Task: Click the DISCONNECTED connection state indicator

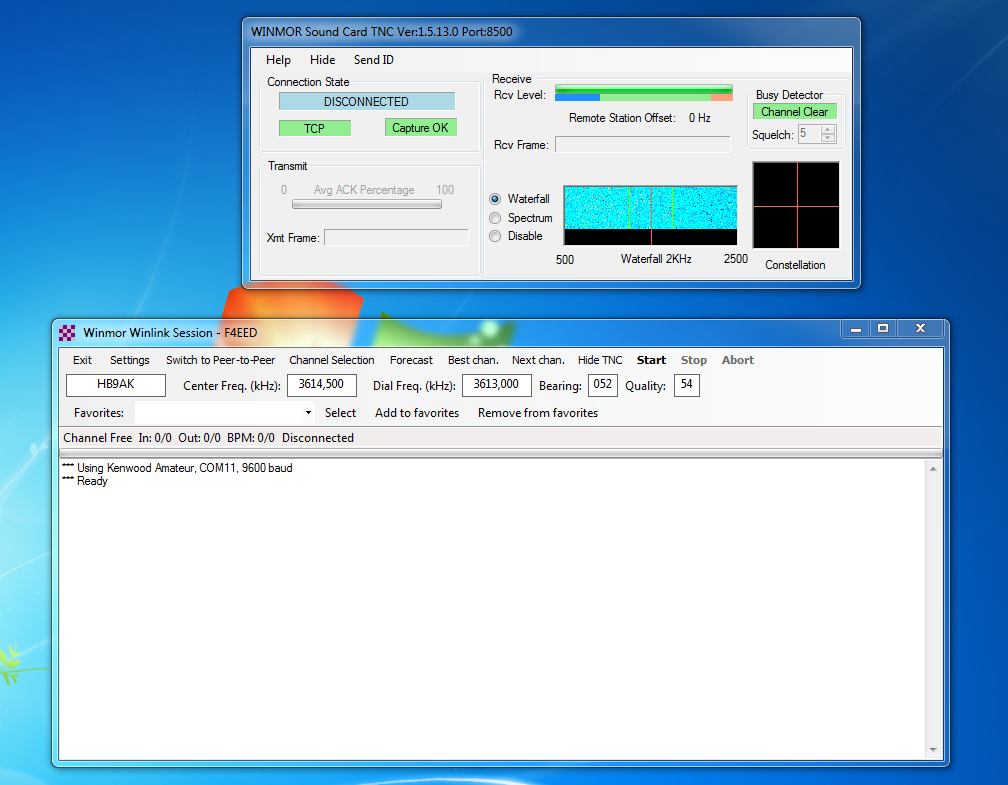Action: pyautogui.click(x=366, y=102)
